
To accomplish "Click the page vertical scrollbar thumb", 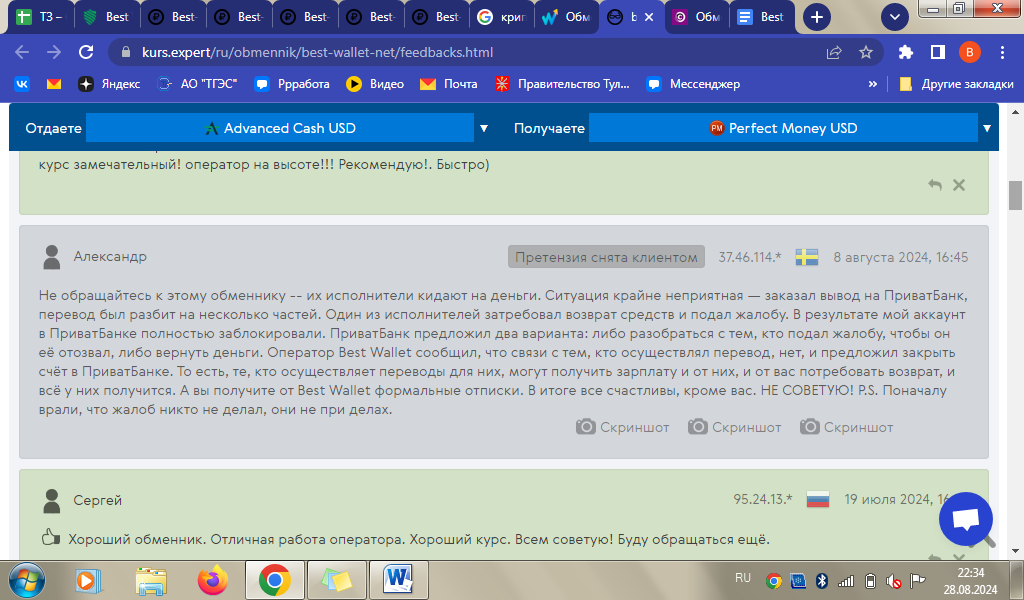I will [1015, 195].
